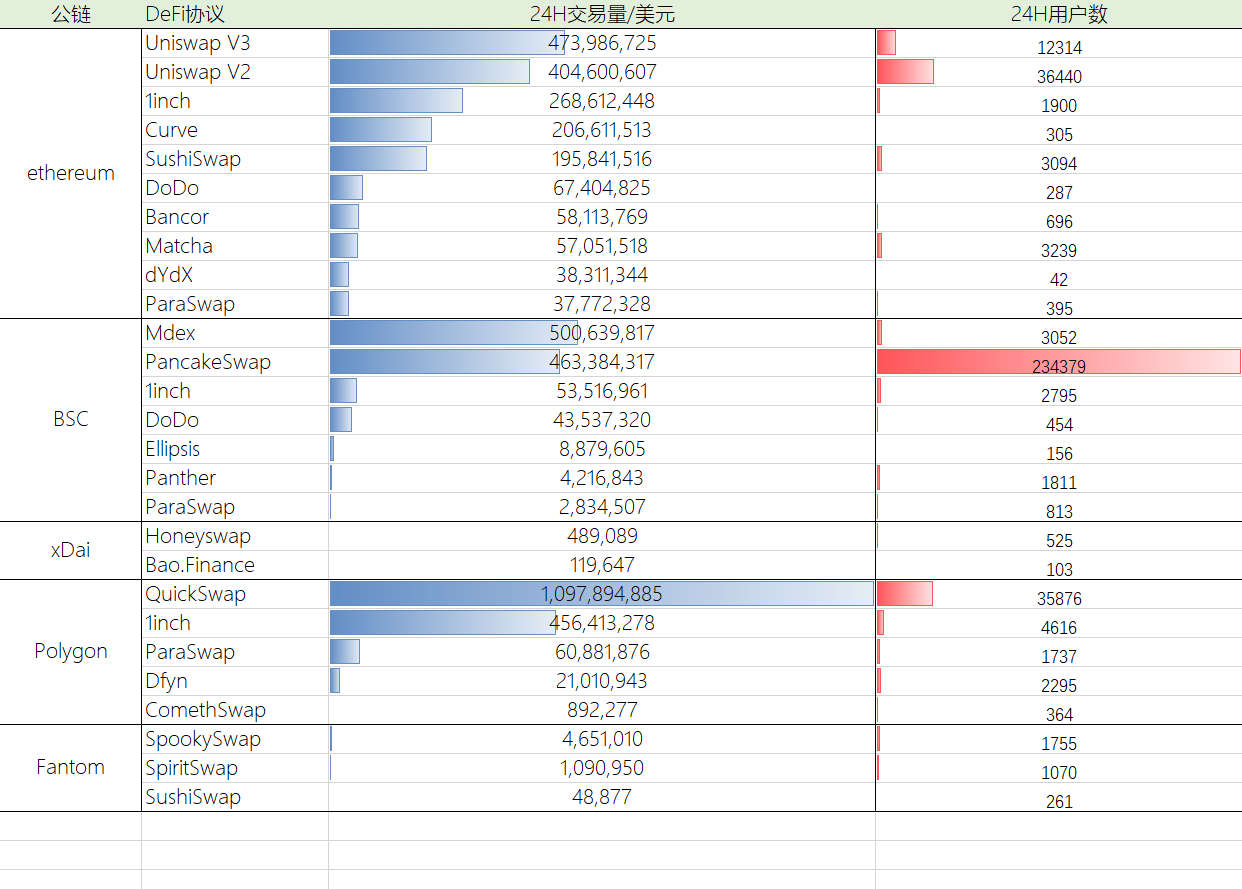The width and height of the screenshot is (1242, 889).
Task: Select the user count cell 261
Action: (1059, 797)
